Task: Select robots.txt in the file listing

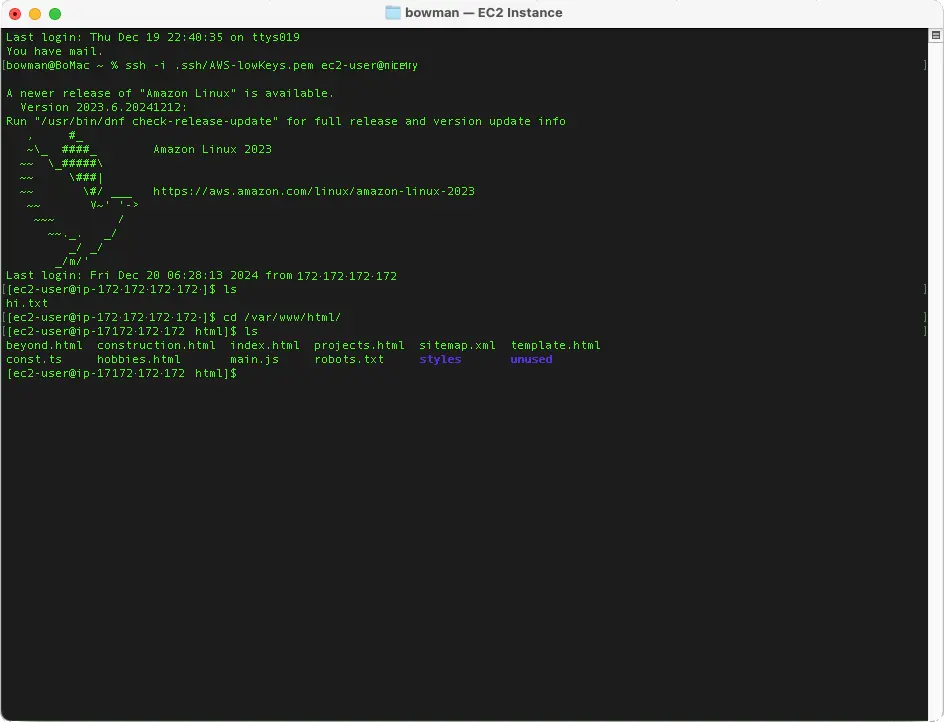Action: [x=348, y=359]
